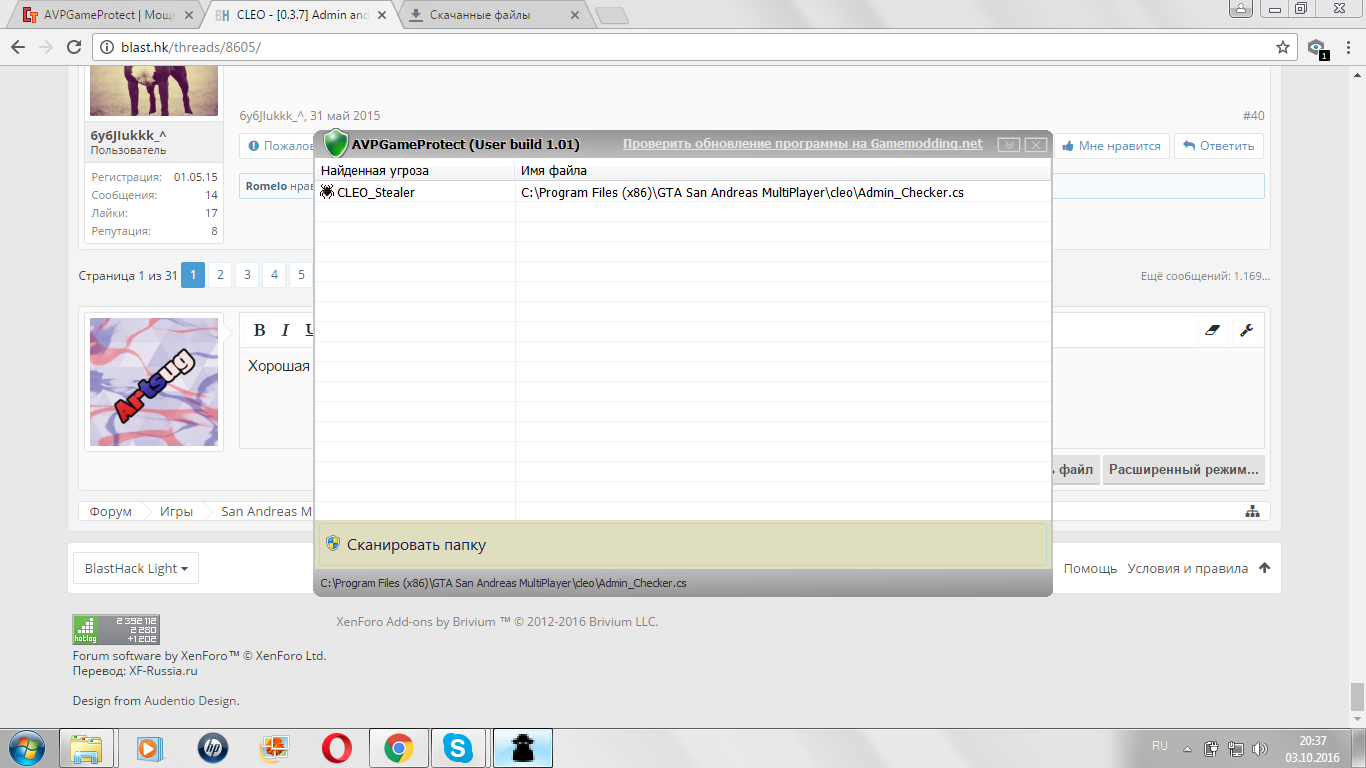Apply bold formatting in the reply editor
Viewport: 1366px width, 768px height.
[x=259, y=330]
